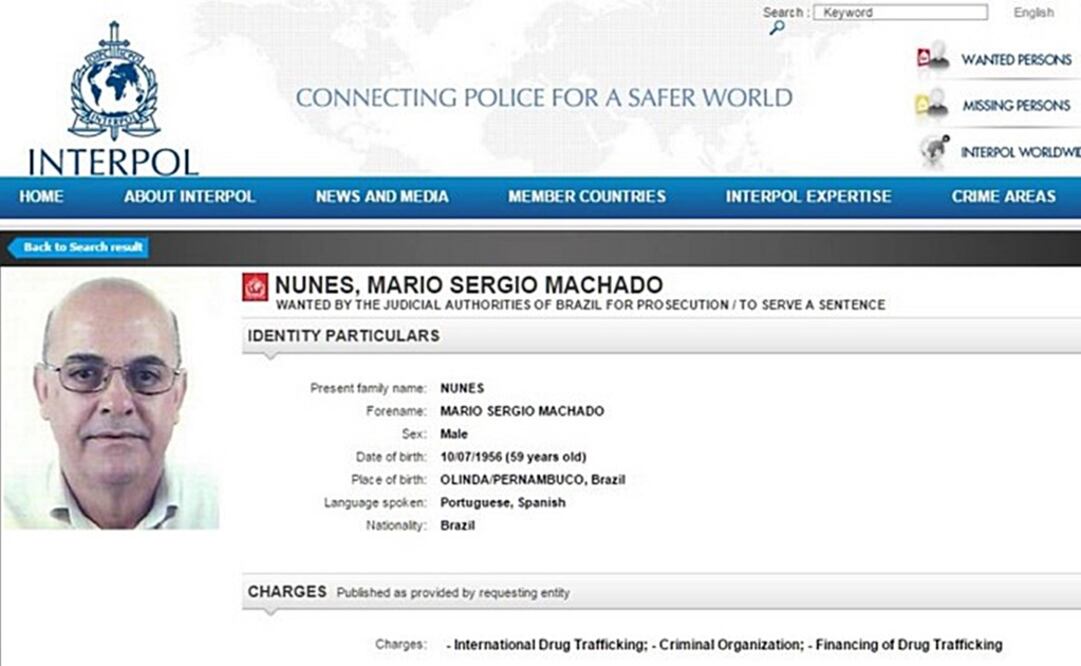Click the Interpol Worldwide globe icon
The height and width of the screenshot is (666, 1081).
(934, 151)
